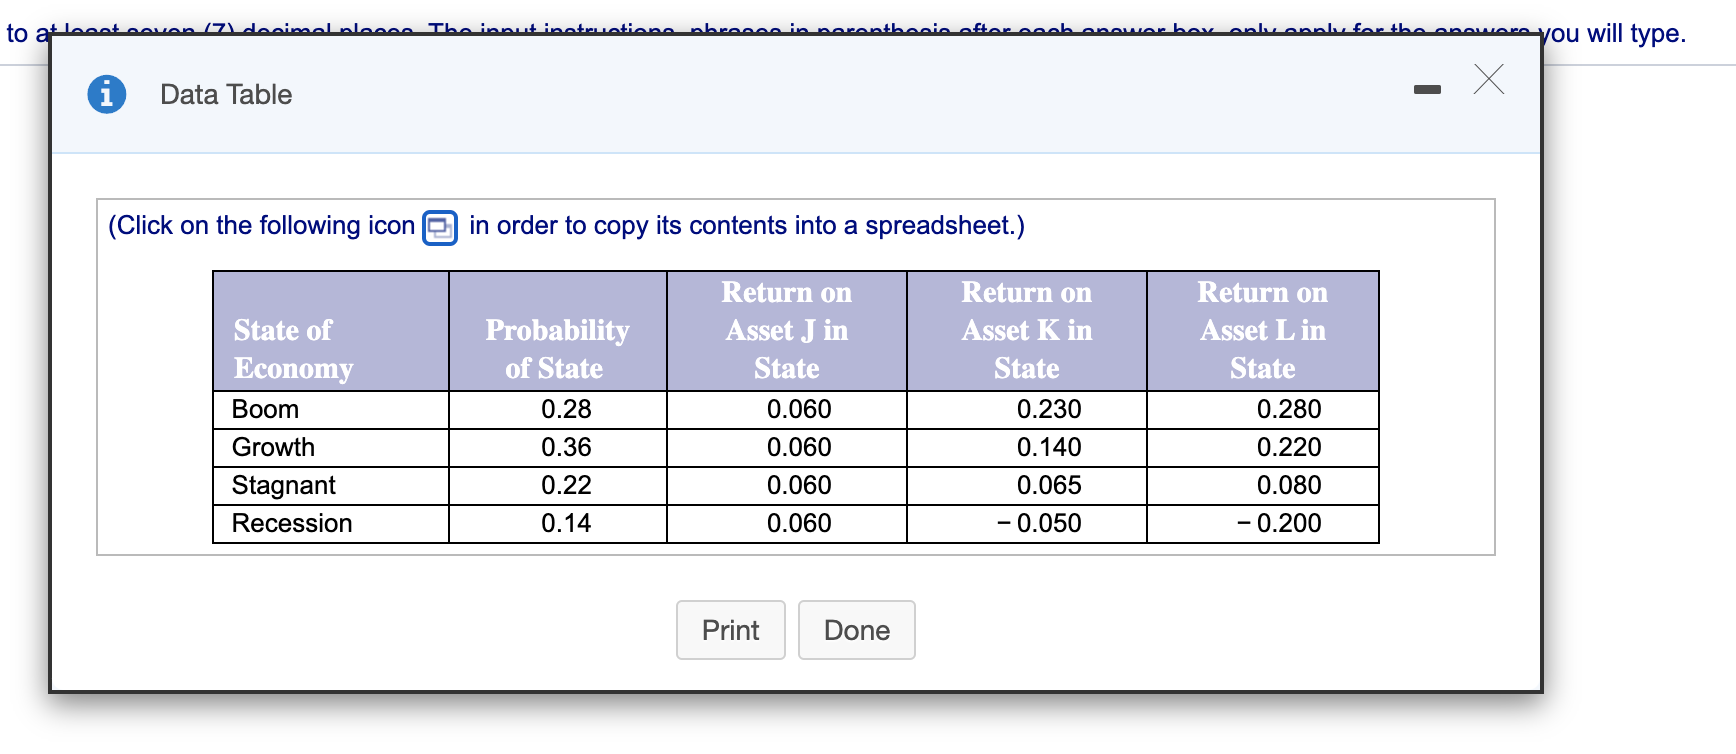
Task: Click Asset J return in Recession row
Action: 799,524
